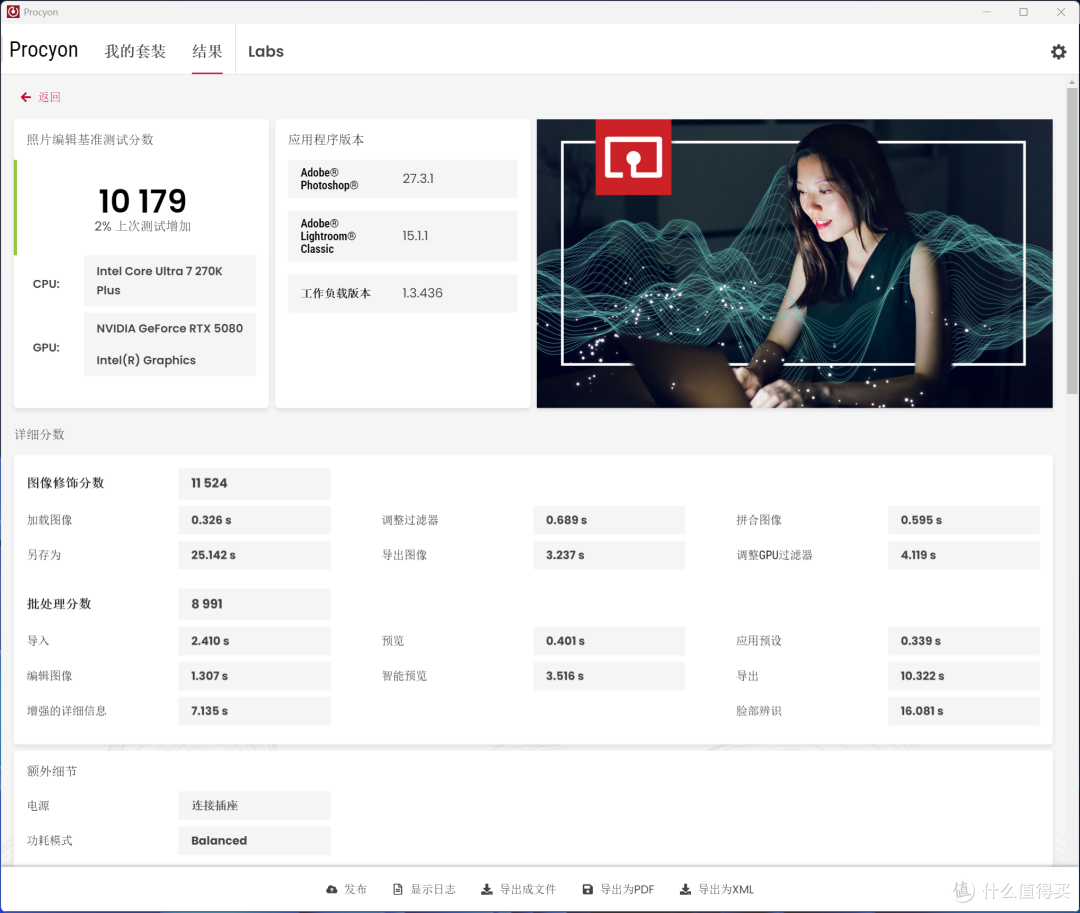This screenshot has width=1080, height=913.
Task: Click power mode value Balanced
Action: [254, 841]
